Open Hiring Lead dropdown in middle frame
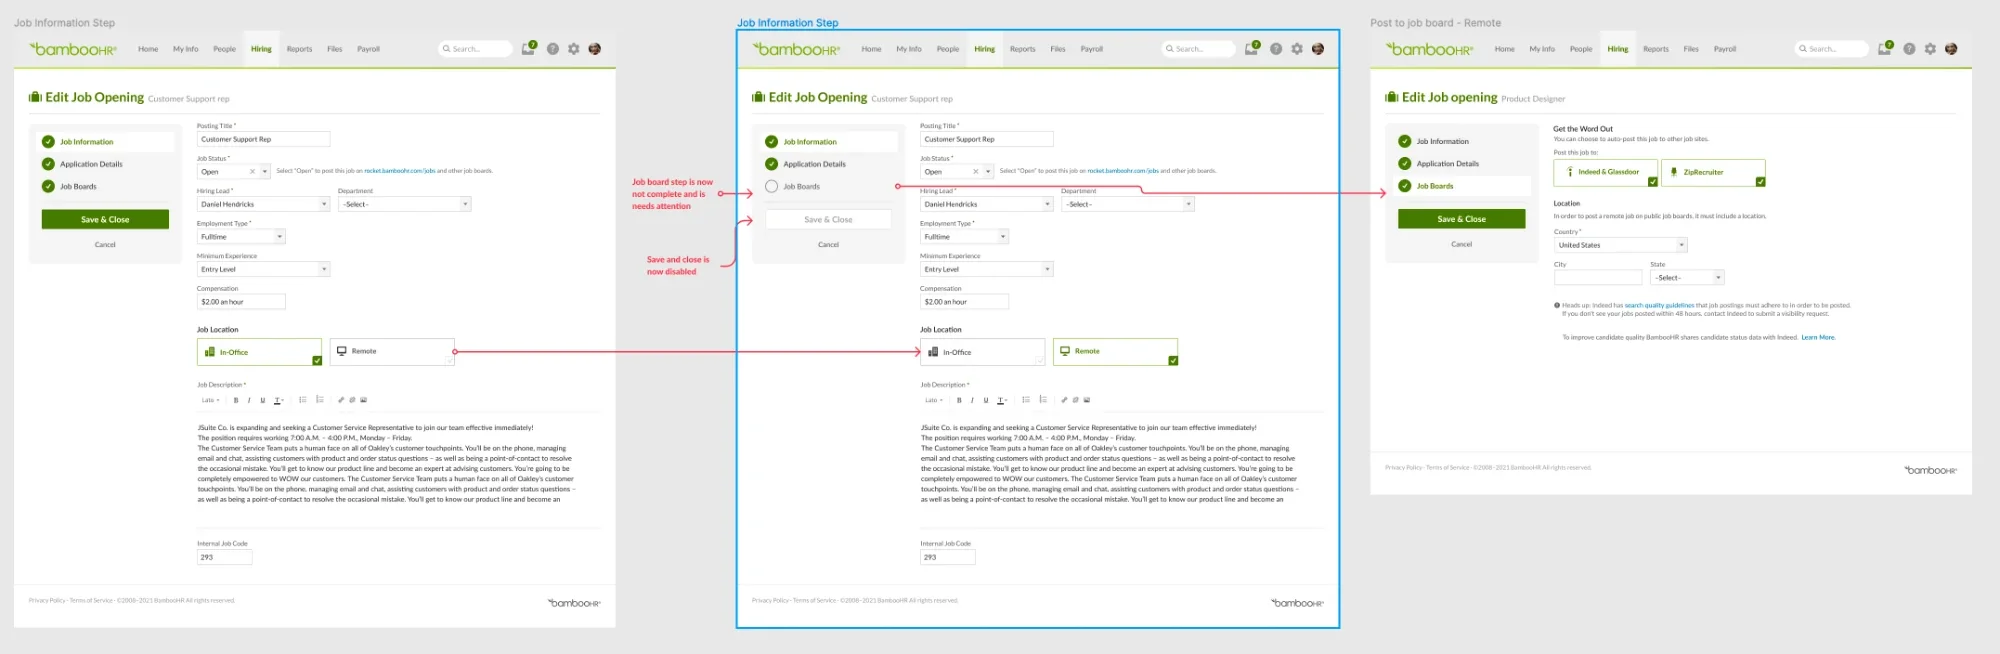 coord(987,204)
